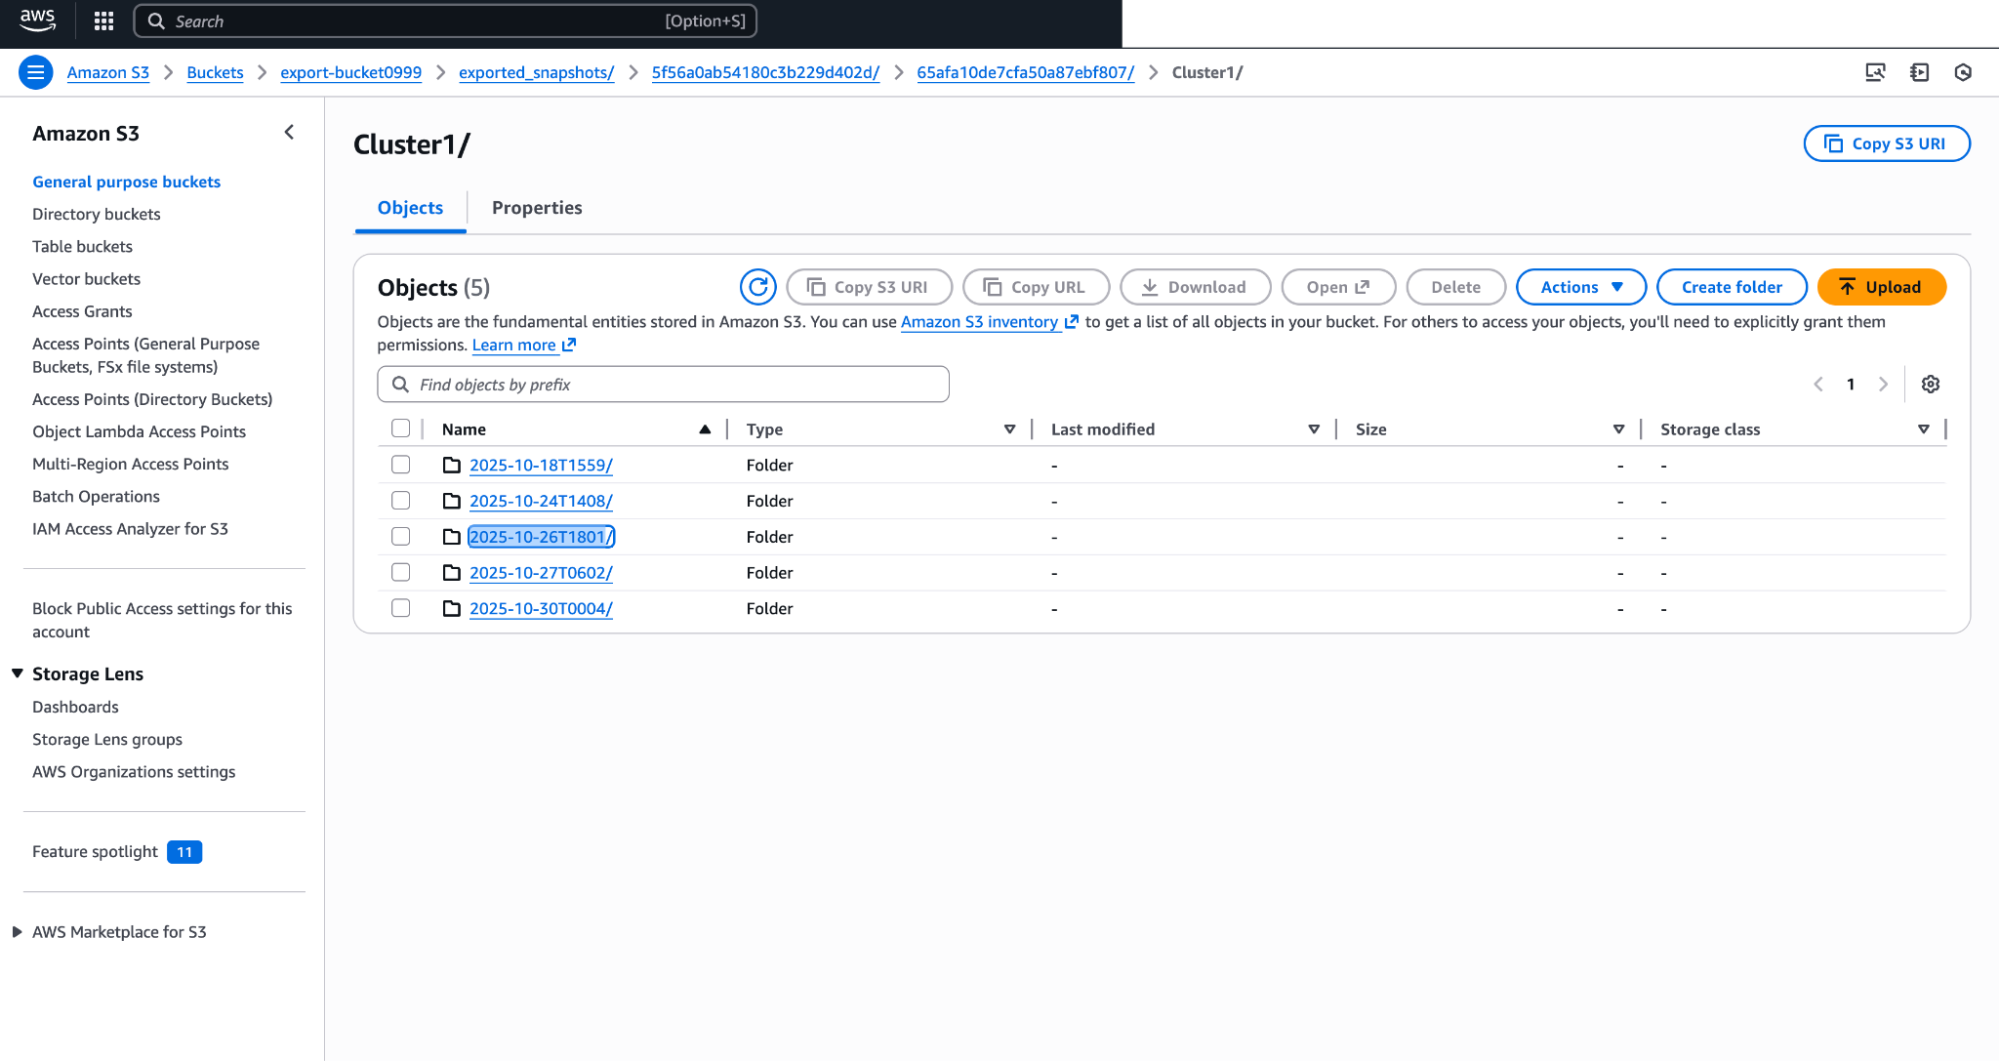
Task: Click Copy S3 URI button at top right
Action: click(1887, 143)
